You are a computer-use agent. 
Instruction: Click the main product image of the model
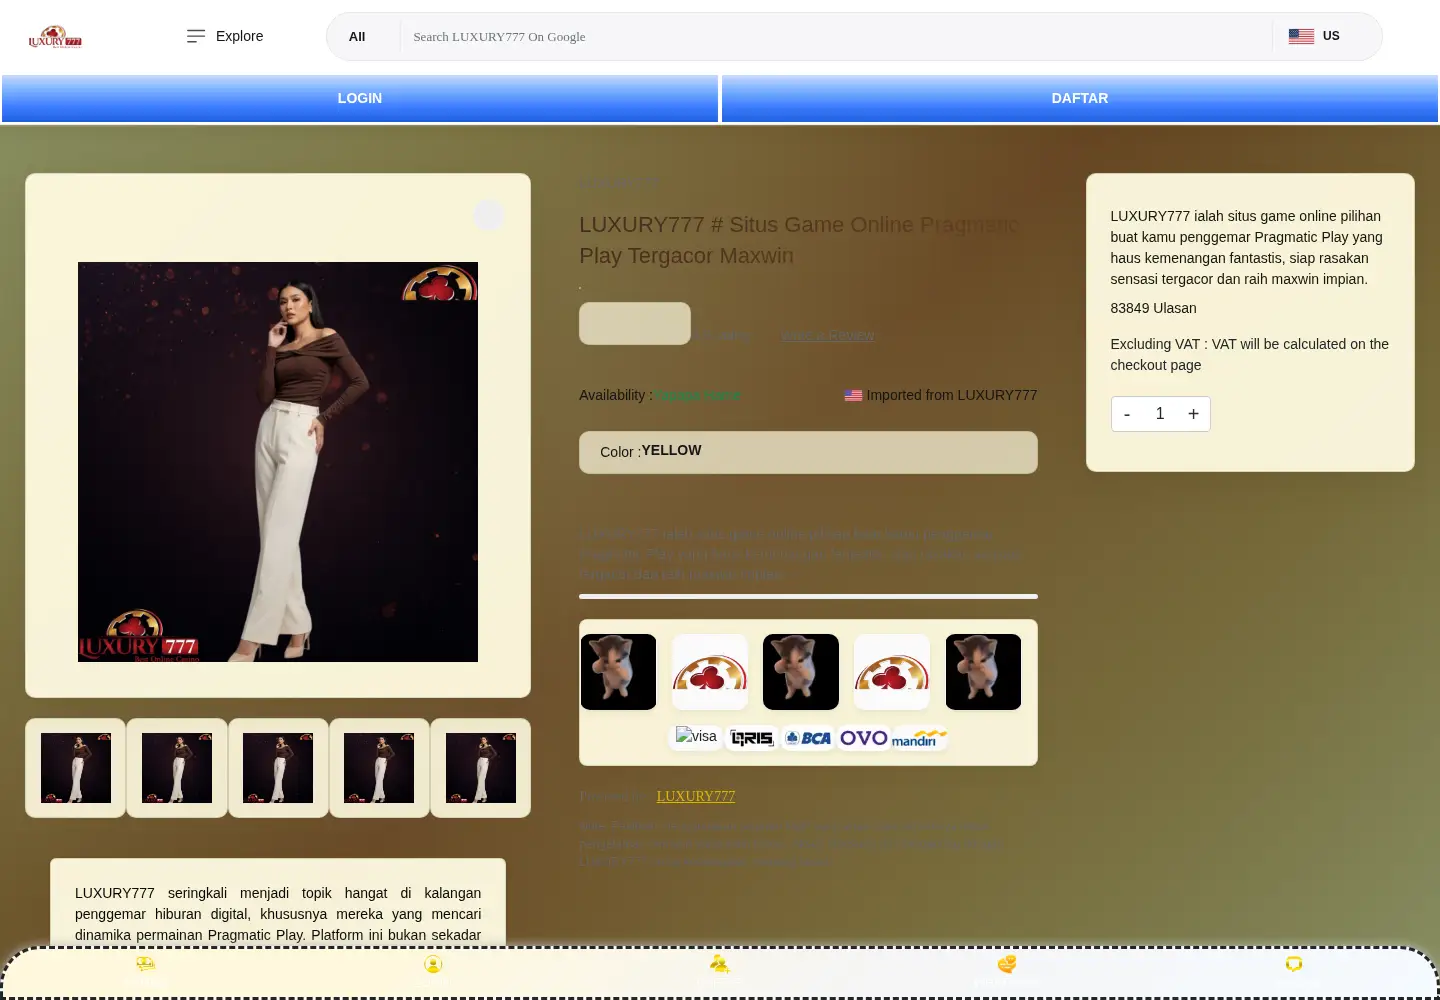[278, 462]
